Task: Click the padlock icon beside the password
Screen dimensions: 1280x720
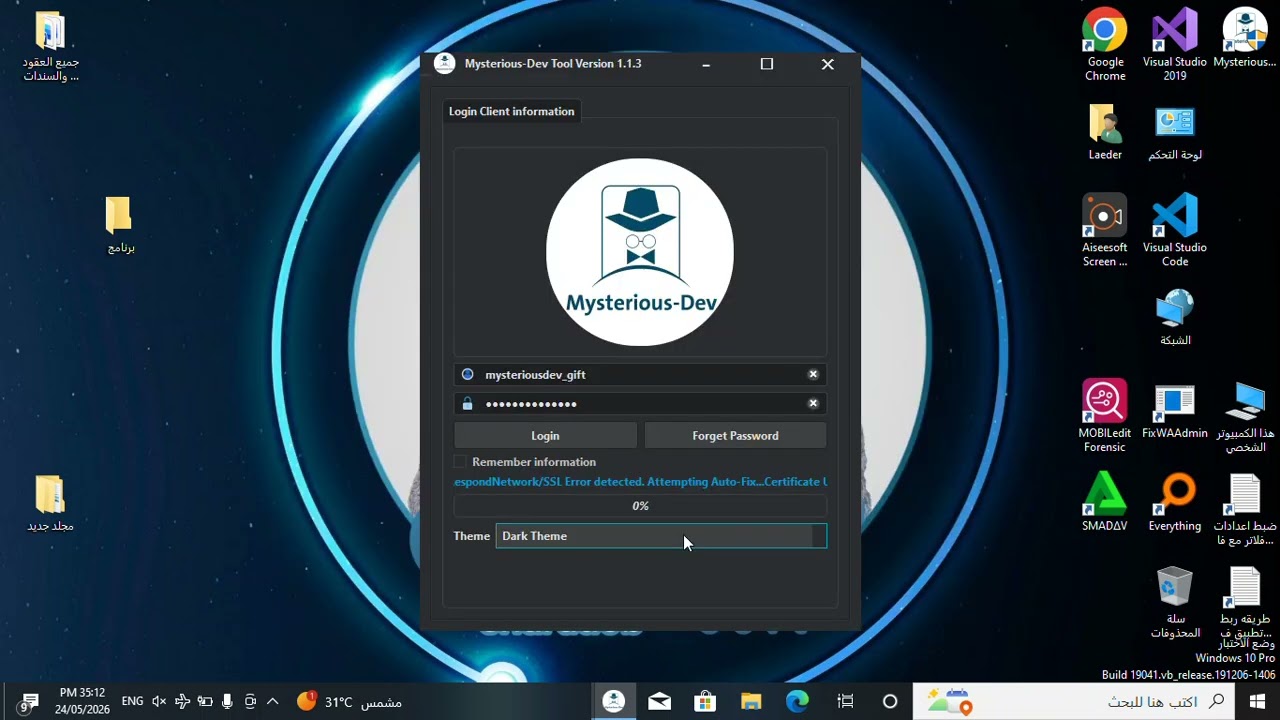Action: click(467, 403)
